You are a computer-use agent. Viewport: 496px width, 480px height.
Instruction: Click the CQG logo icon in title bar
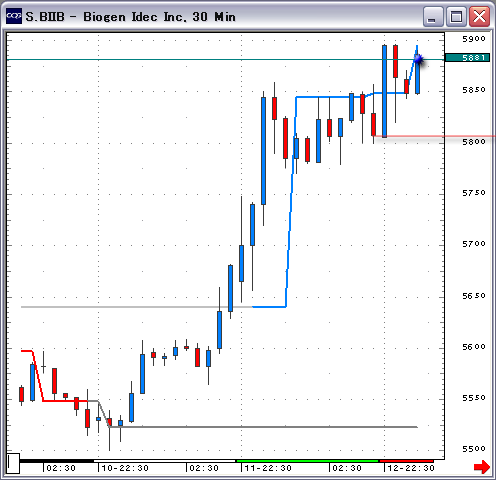point(14,16)
